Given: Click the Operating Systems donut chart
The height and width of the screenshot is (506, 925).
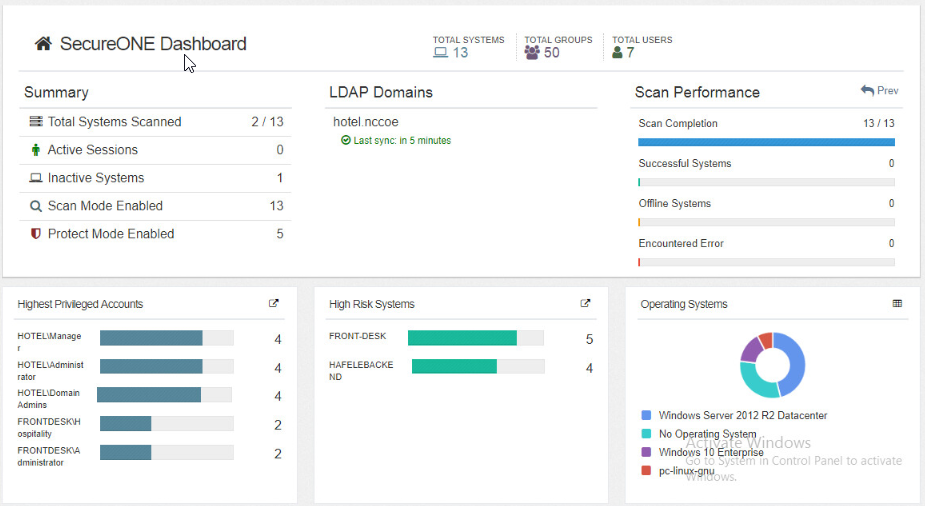Looking at the screenshot, I should click(773, 365).
